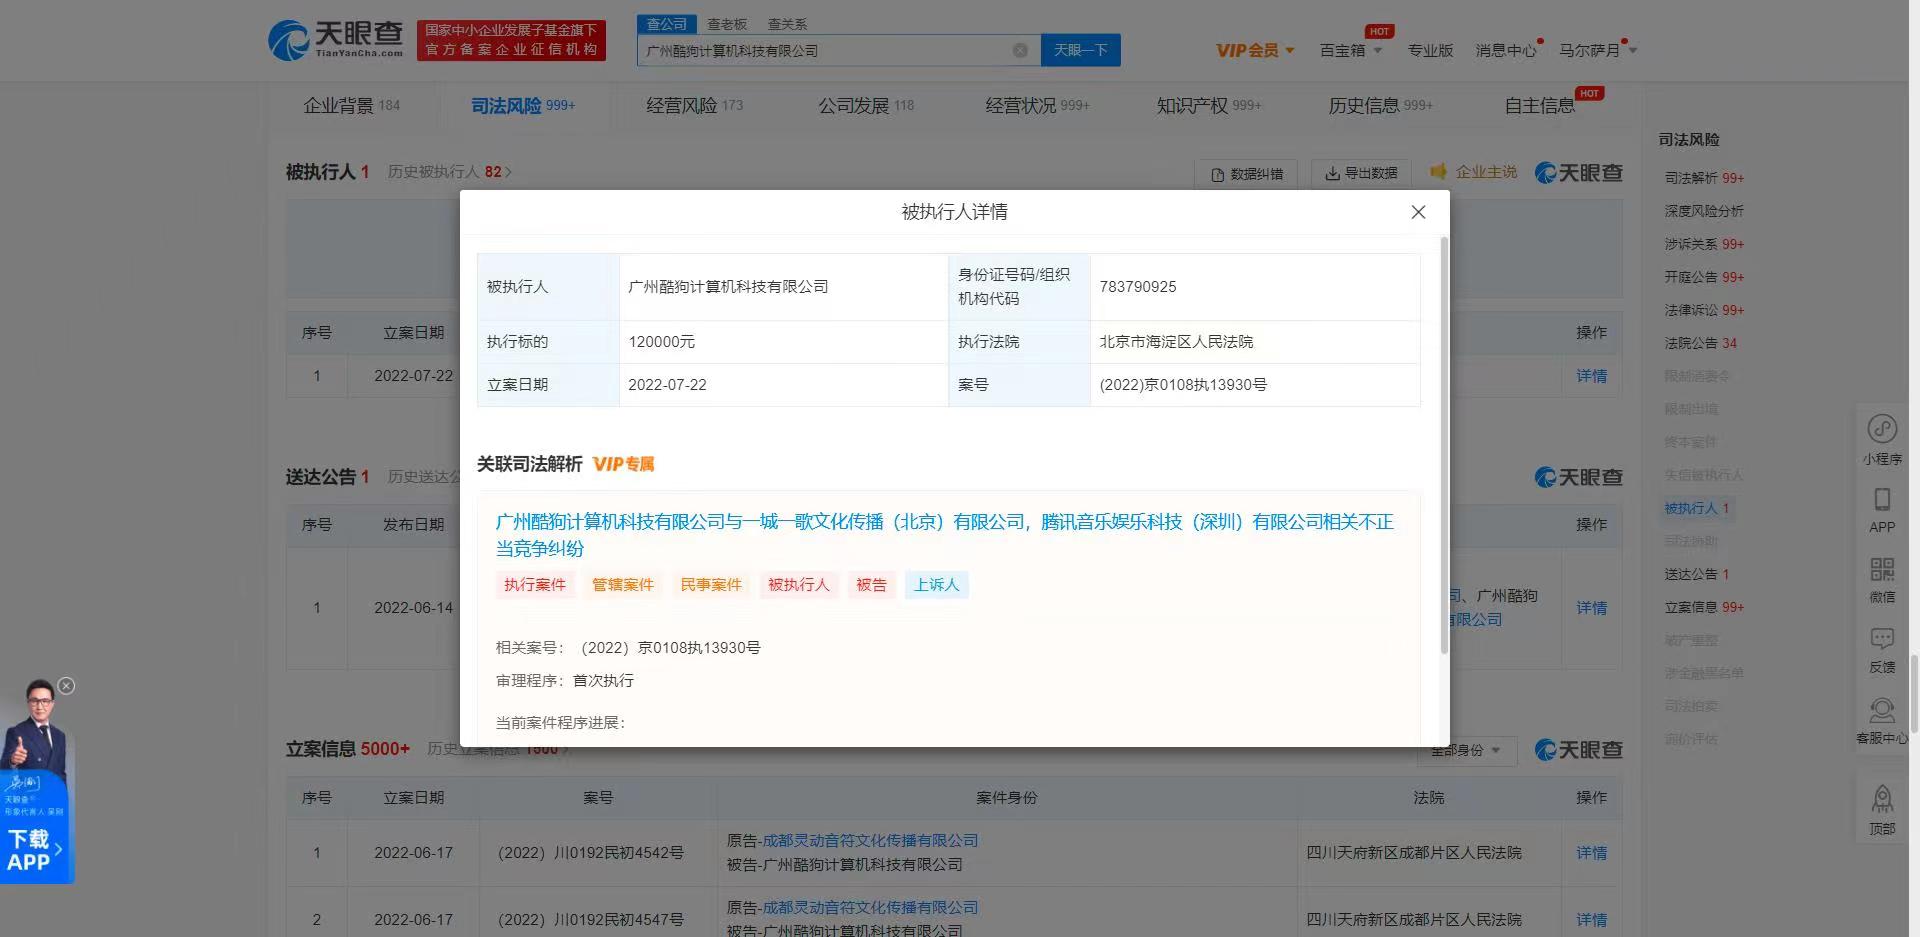1920x937 pixels.
Task: Click the page's vertical scrollbar thumb
Action: (x=1914, y=694)
